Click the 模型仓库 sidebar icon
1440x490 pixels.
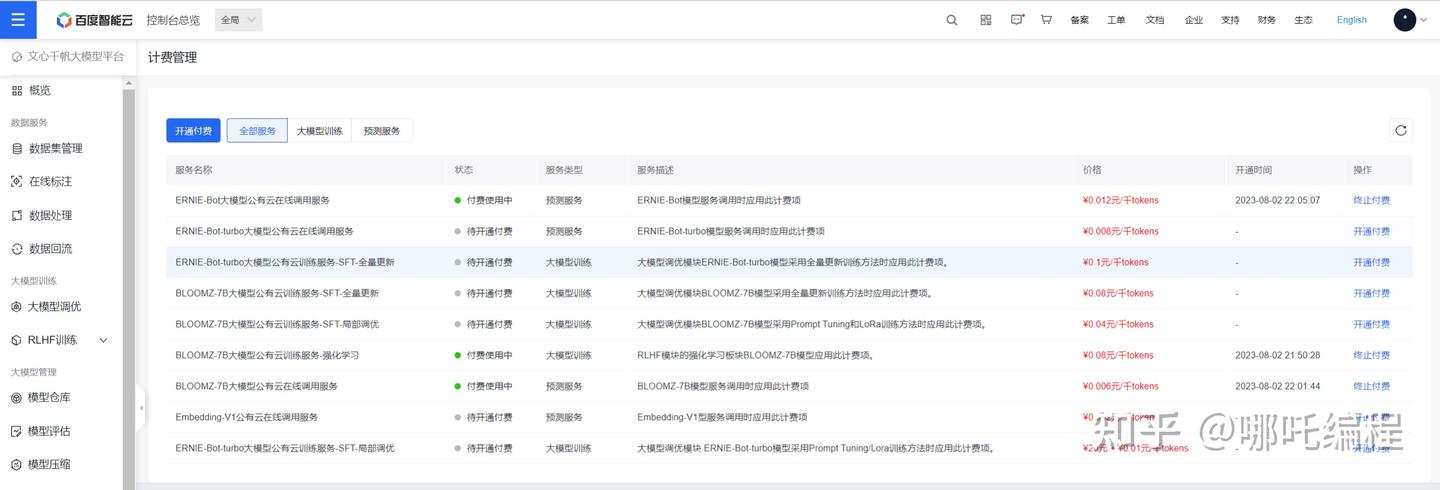click(16, 397)
